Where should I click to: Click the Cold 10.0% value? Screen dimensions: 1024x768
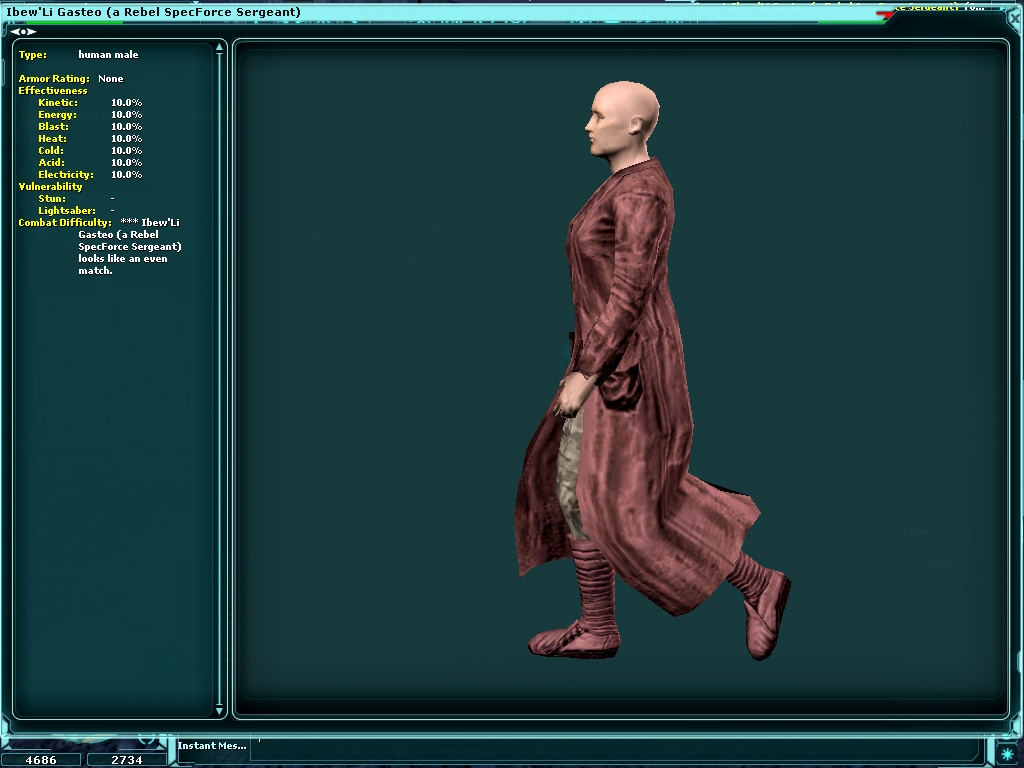tap(126, 151)
